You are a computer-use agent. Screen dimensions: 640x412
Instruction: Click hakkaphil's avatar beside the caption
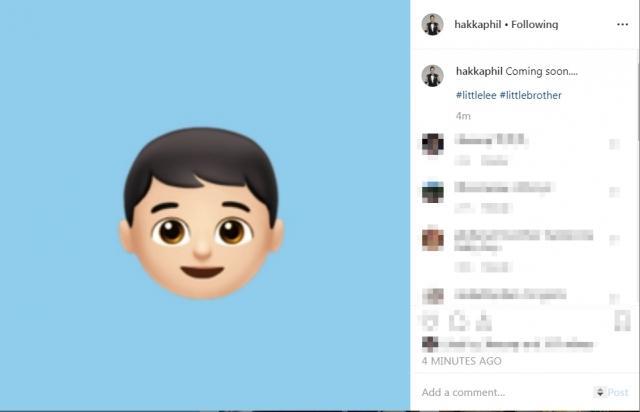click(432, 76)
